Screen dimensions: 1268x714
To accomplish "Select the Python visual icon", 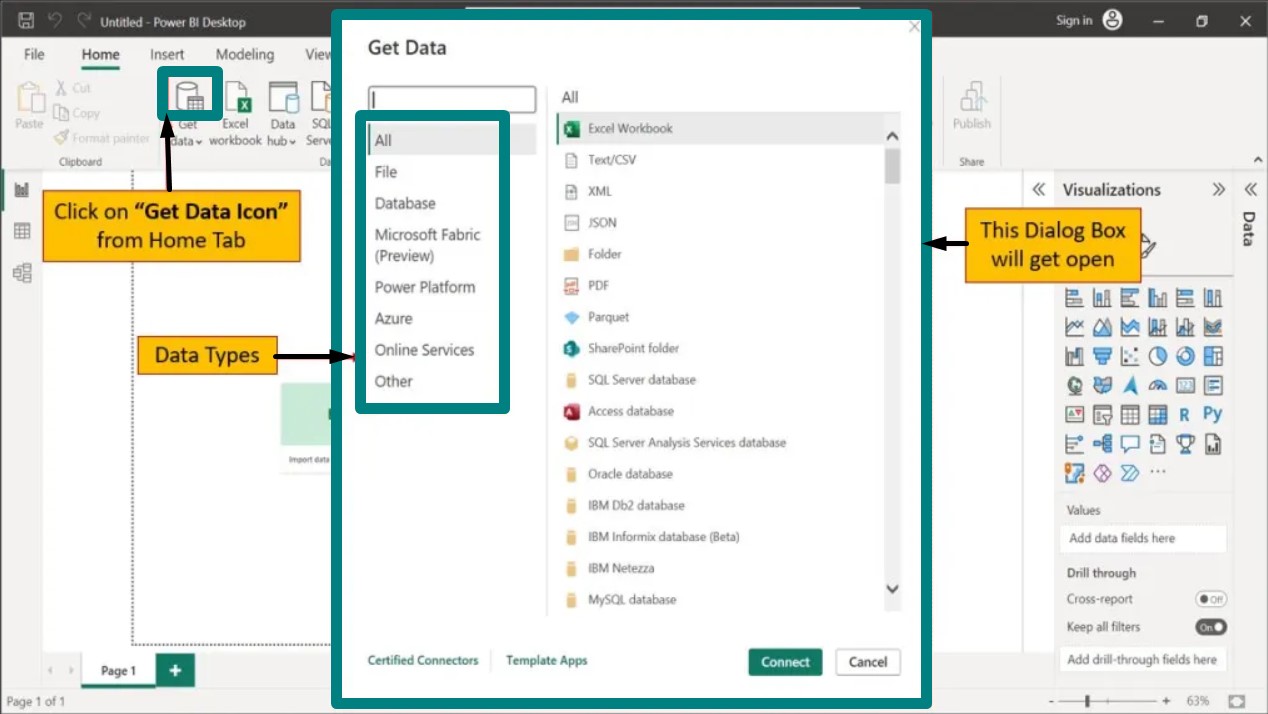I will pyautogui.click(x=1213, y=414).
